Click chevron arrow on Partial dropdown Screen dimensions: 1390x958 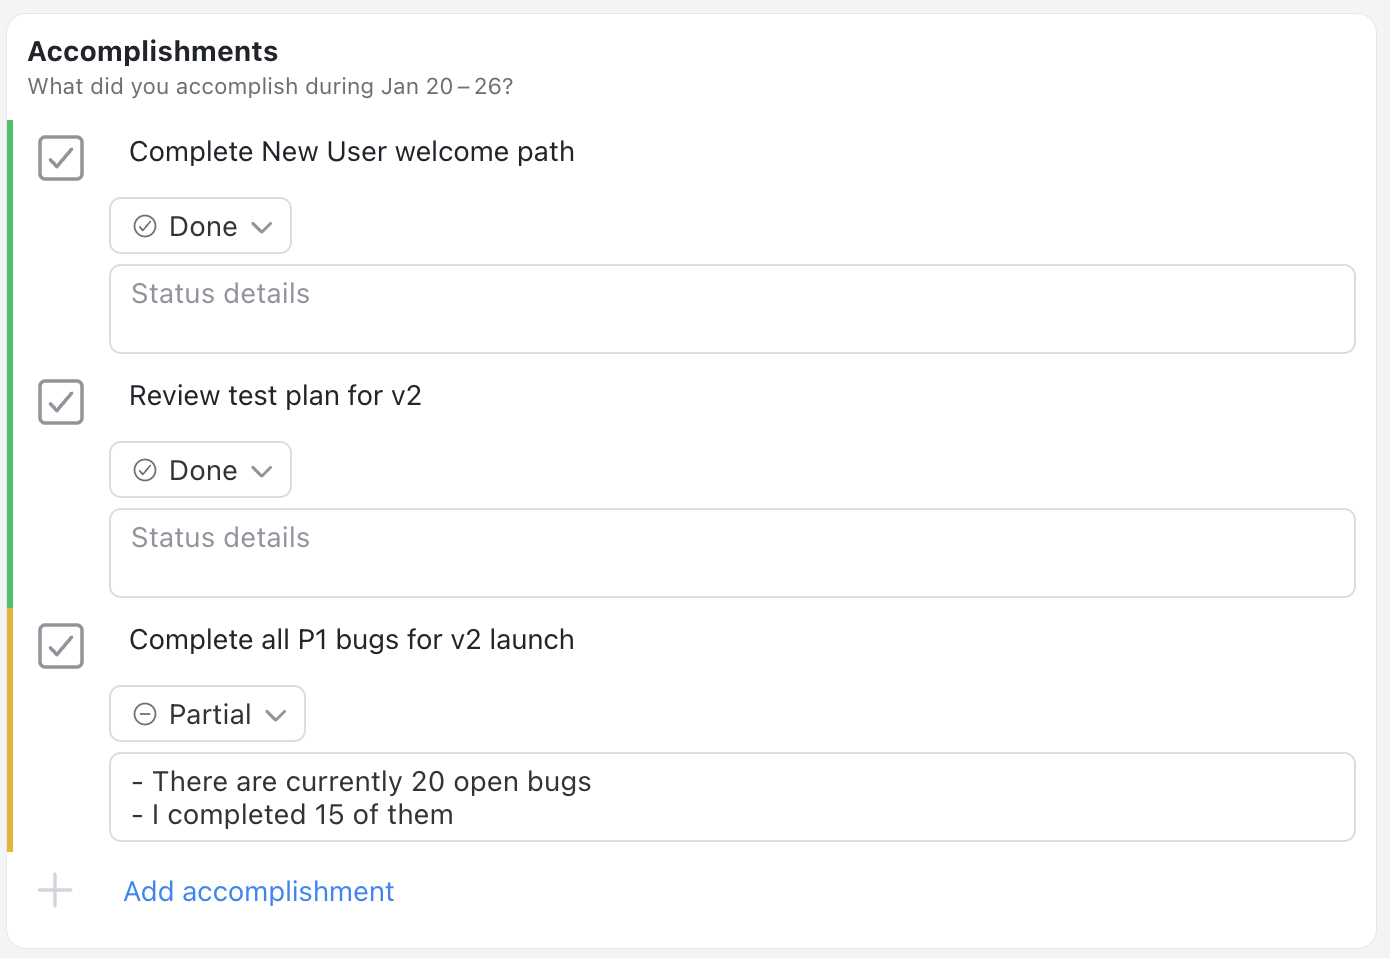(276, 715)
